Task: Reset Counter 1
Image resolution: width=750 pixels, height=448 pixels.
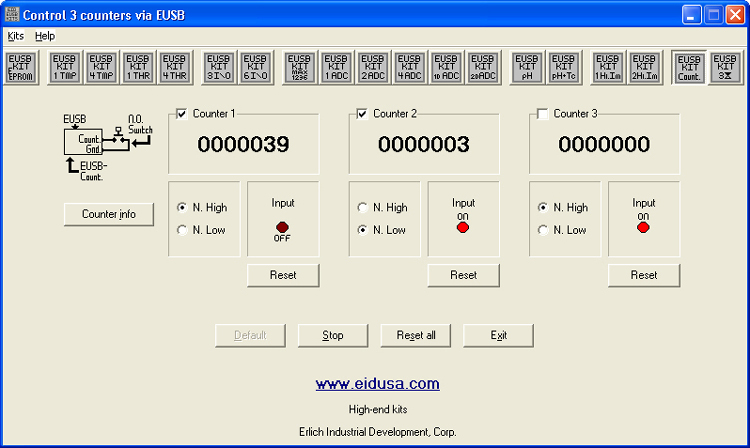Action: click(283, 275)
